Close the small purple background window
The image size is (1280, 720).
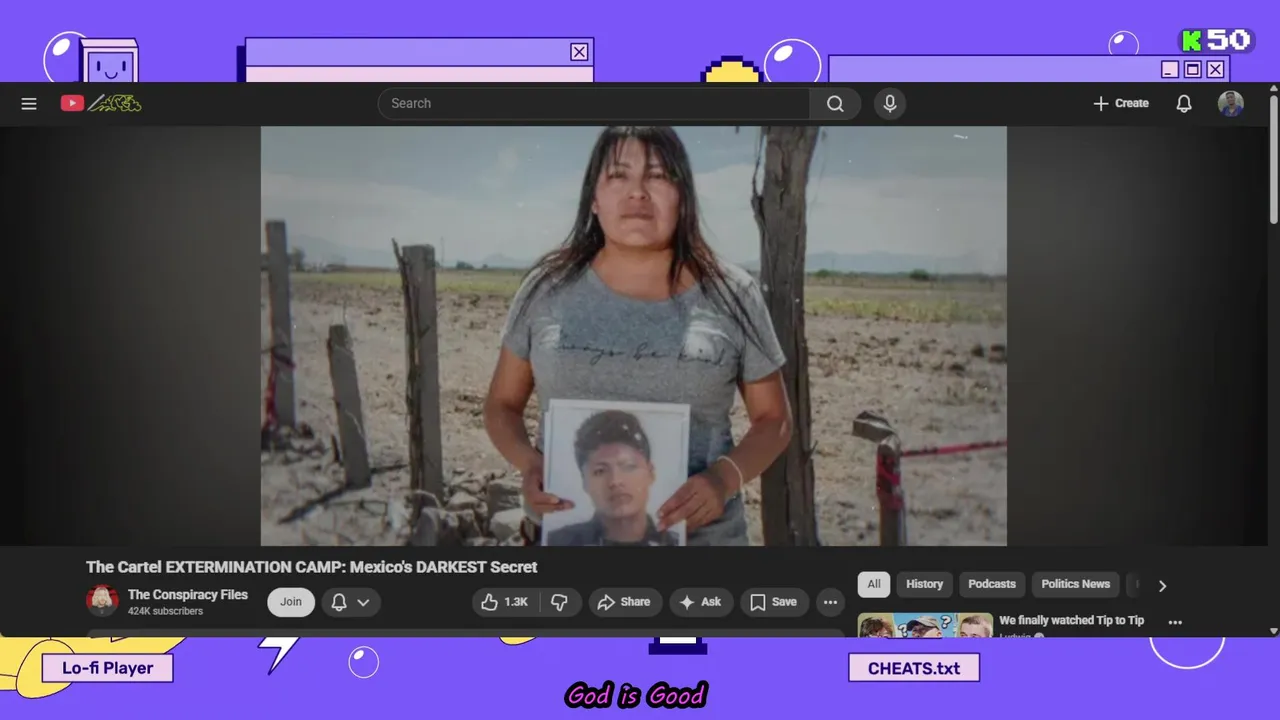pos(579,52)
